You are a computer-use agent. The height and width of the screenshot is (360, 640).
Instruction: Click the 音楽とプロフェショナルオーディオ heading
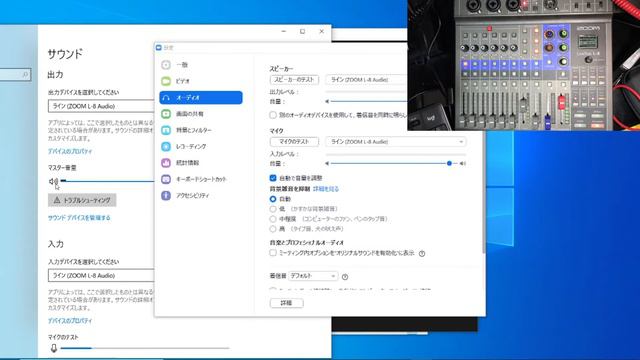click(307, 242)
